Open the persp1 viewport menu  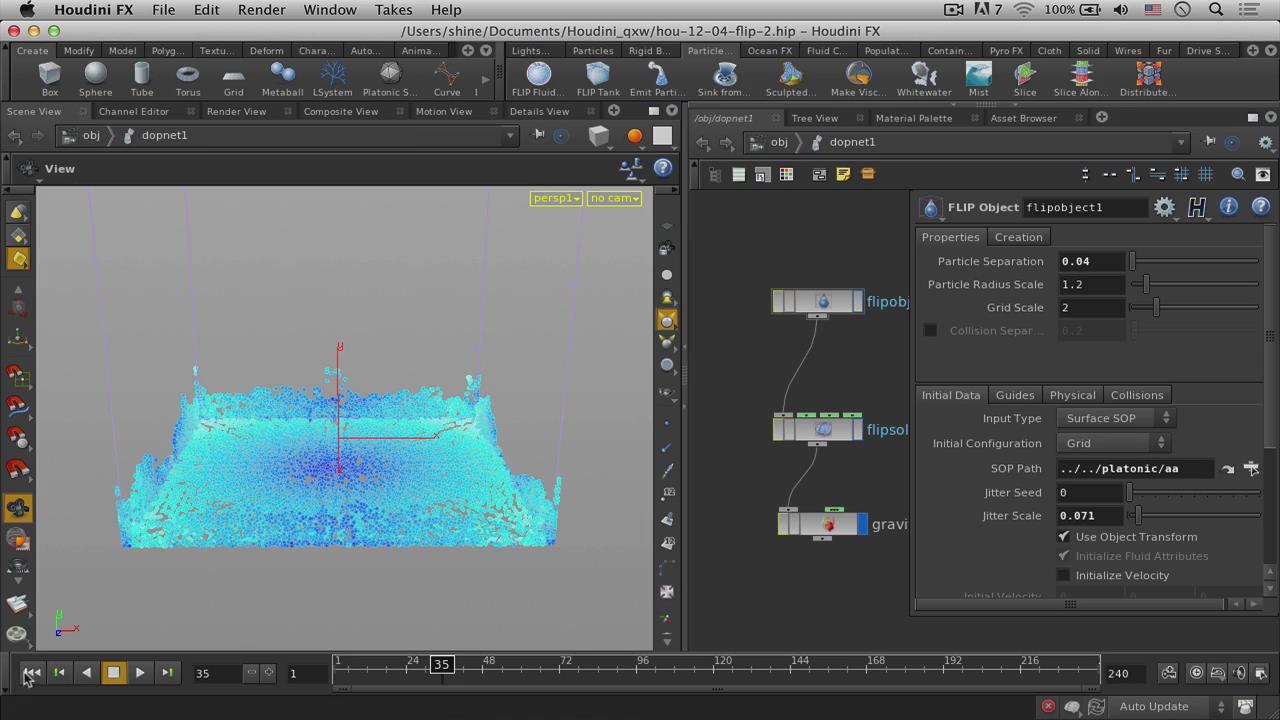coord(556,198)
